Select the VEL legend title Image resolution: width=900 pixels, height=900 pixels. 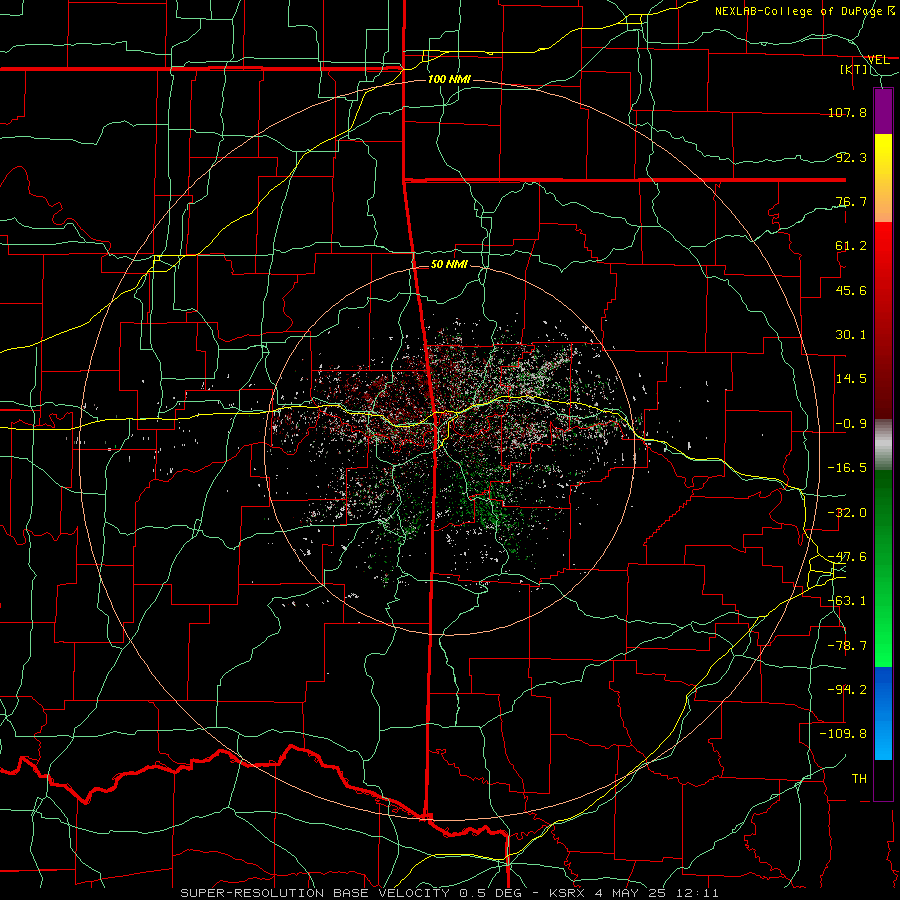pyautogui.click(x=878, y=59)
